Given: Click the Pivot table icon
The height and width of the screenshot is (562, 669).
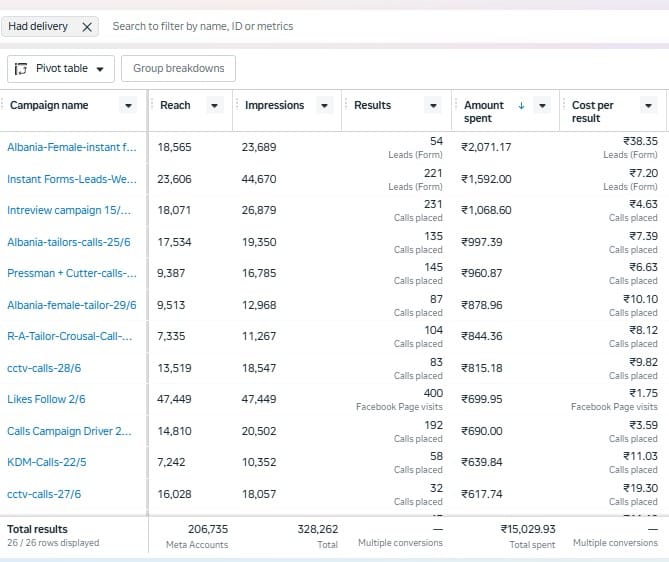Looking at the screenshot, I should coord(20,69).
